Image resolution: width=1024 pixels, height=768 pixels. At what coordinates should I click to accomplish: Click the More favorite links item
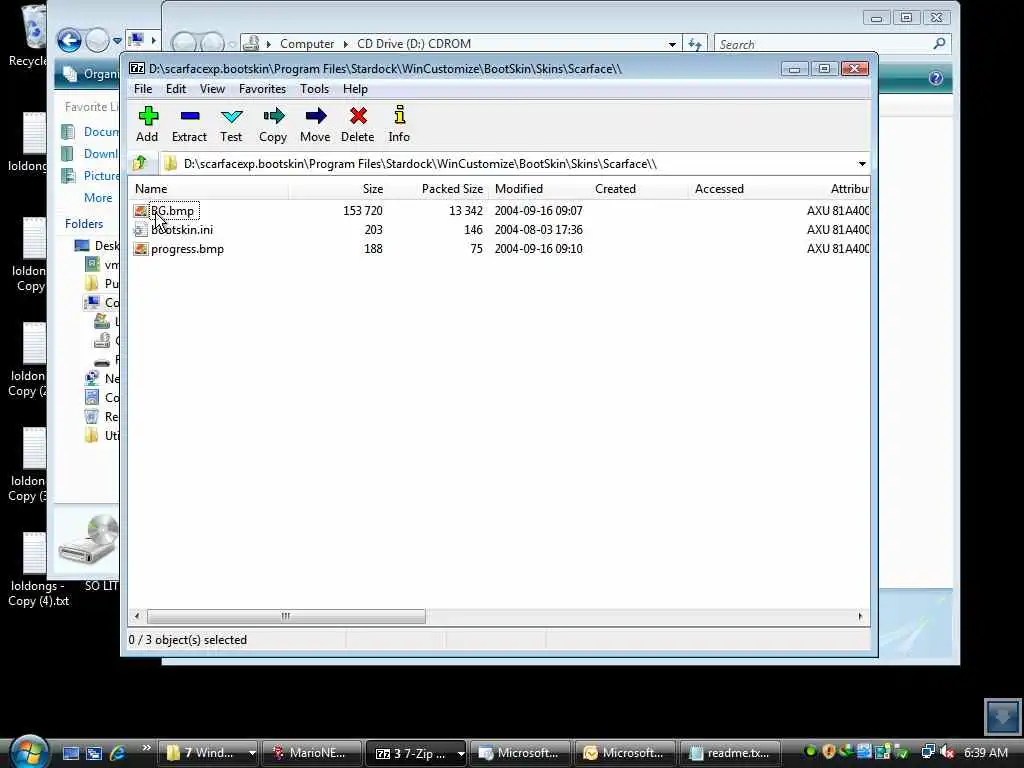click(98, 197)
